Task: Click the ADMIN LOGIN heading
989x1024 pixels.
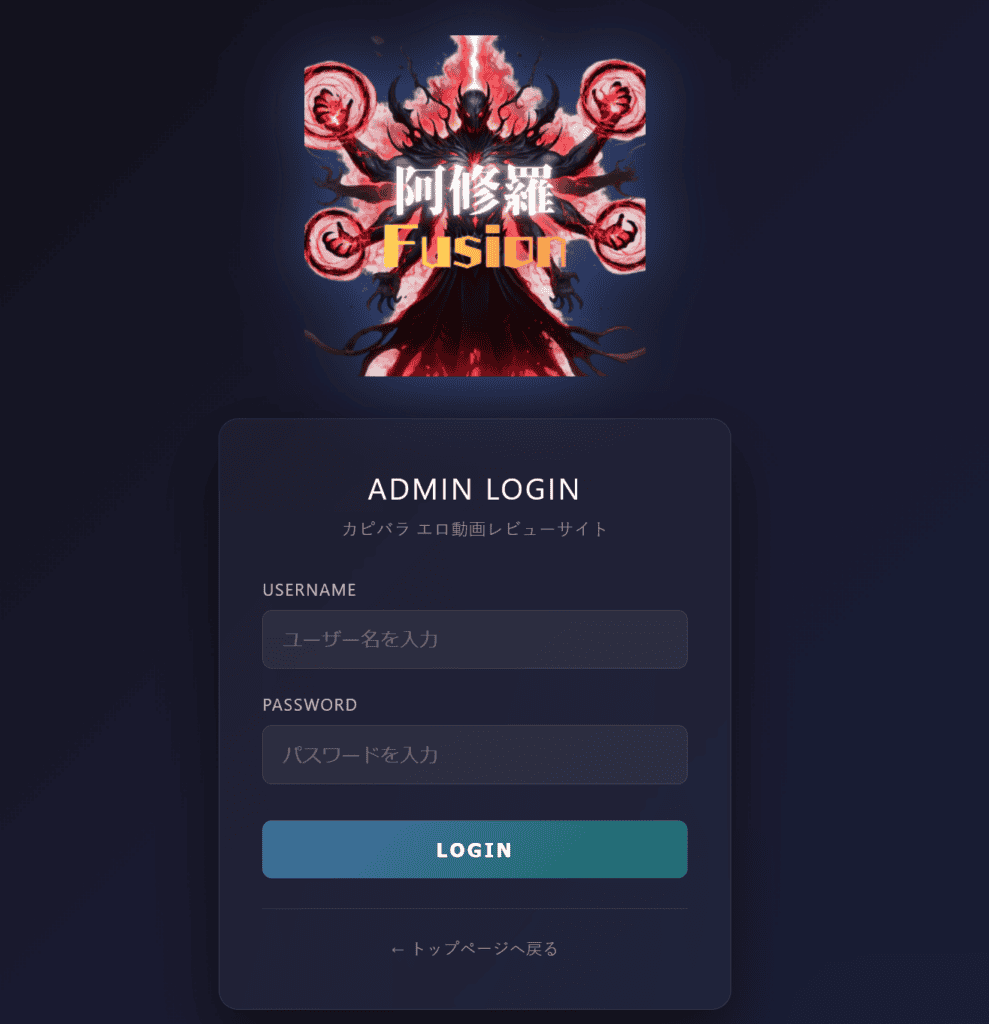Action: pos(474,489)
